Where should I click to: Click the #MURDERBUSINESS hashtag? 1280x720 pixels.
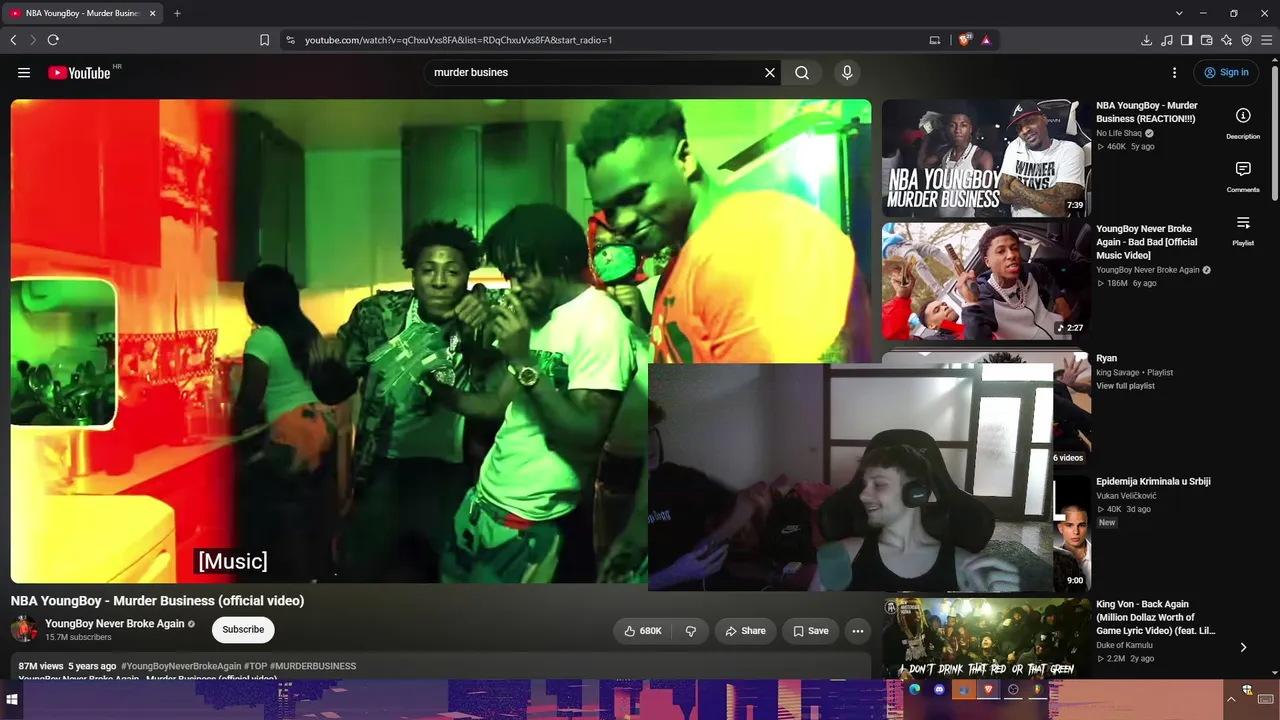pyautogui.click(x=313, y=666)
